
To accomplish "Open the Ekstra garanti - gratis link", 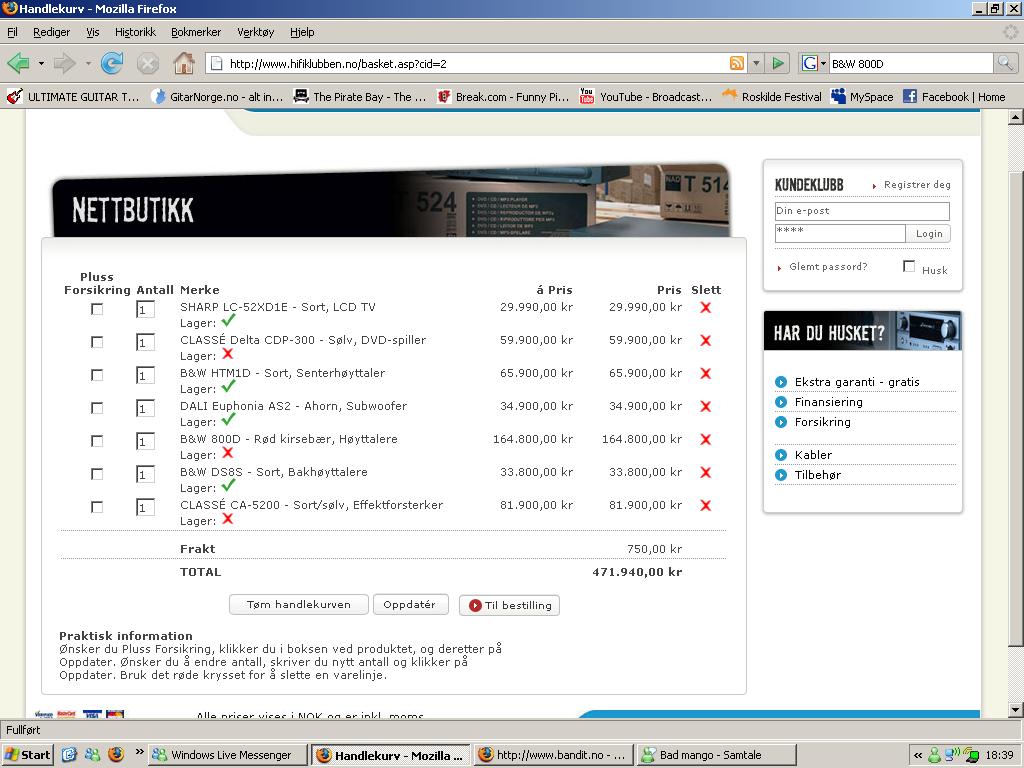I will coord(857,382).
